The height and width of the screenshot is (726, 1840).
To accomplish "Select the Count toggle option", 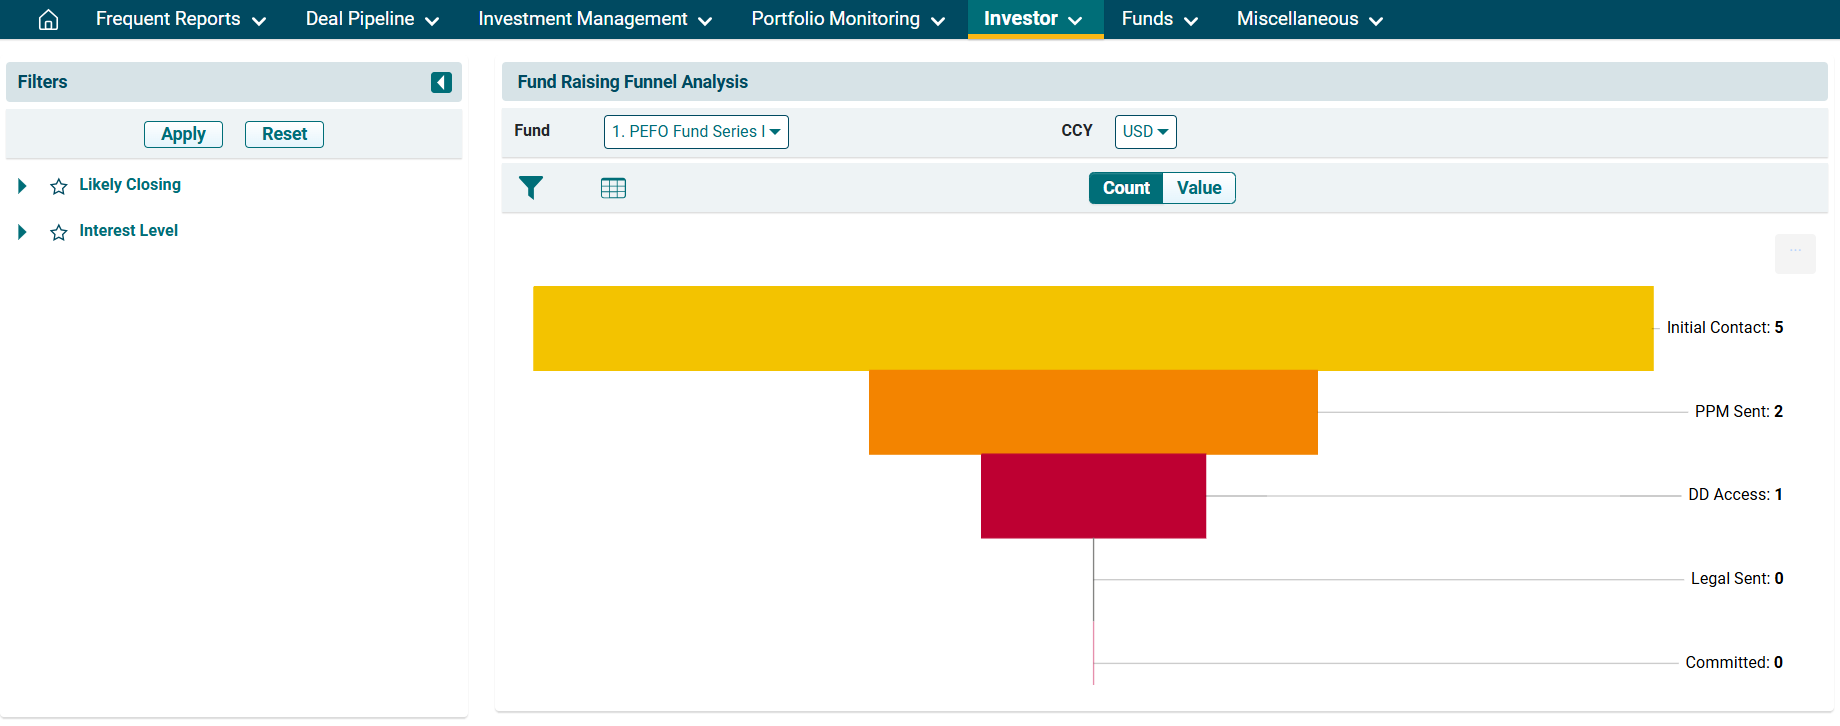I will pos(1126,188).
